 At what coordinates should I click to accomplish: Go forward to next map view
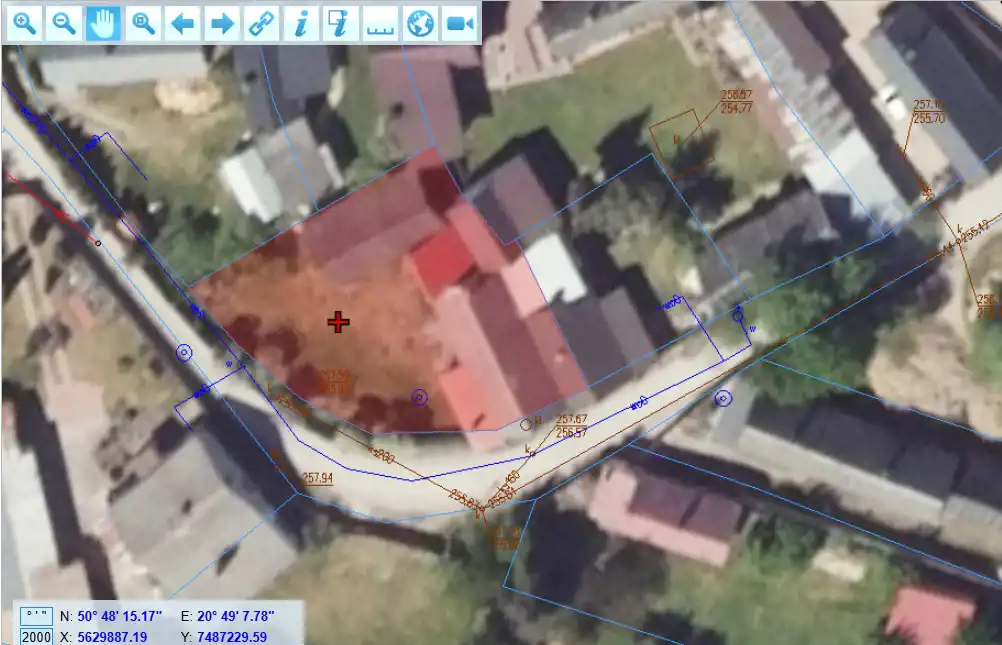(x=222, y=24)
